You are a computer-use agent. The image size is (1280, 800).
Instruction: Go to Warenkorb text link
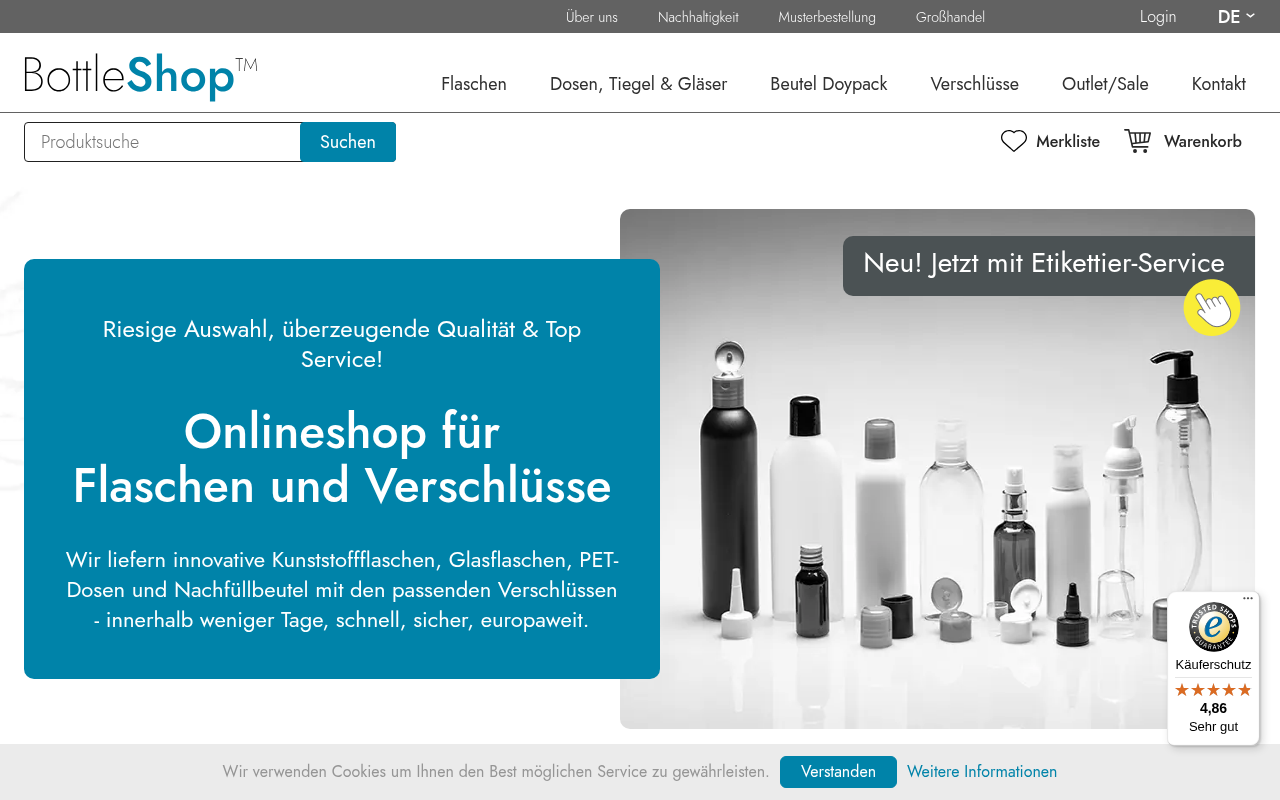tap(1203, 142)
